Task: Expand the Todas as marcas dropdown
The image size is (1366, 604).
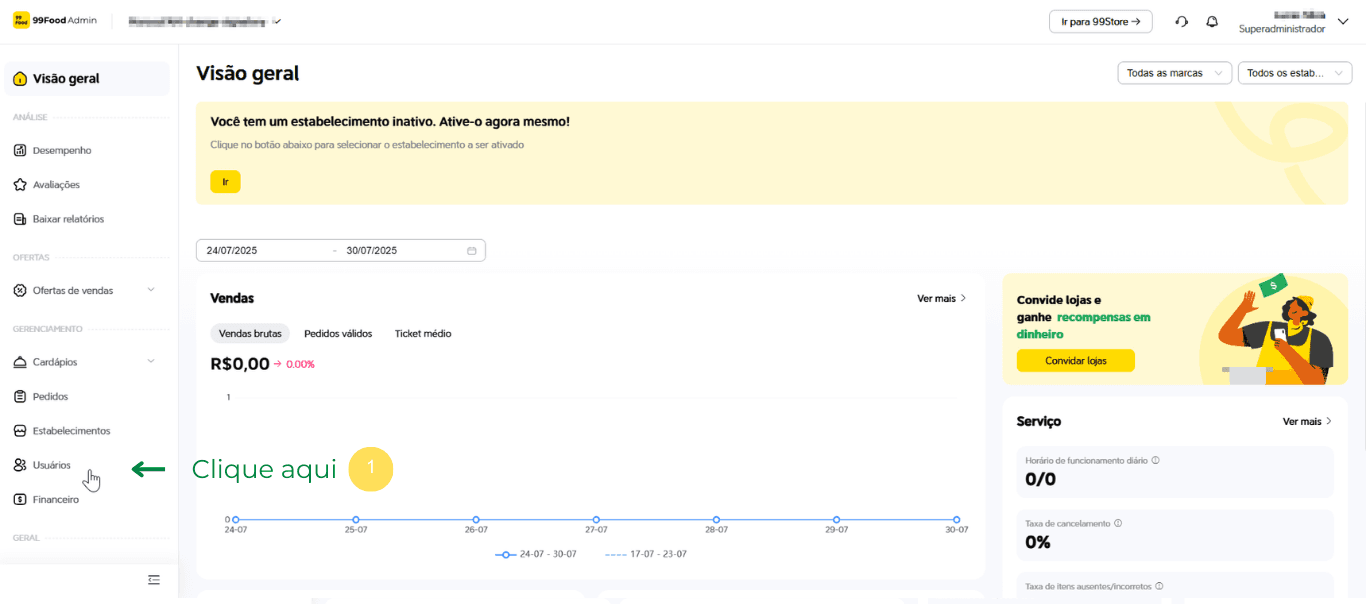Action: (1174, 73)
